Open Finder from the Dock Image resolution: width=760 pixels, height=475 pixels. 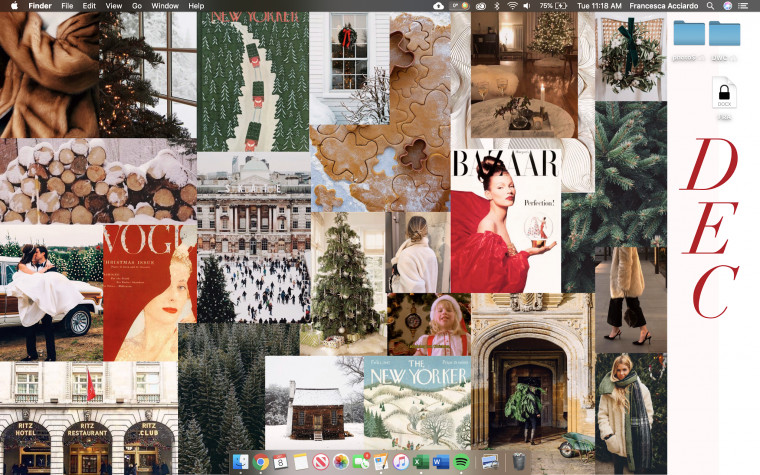click(x=240, y=462)
